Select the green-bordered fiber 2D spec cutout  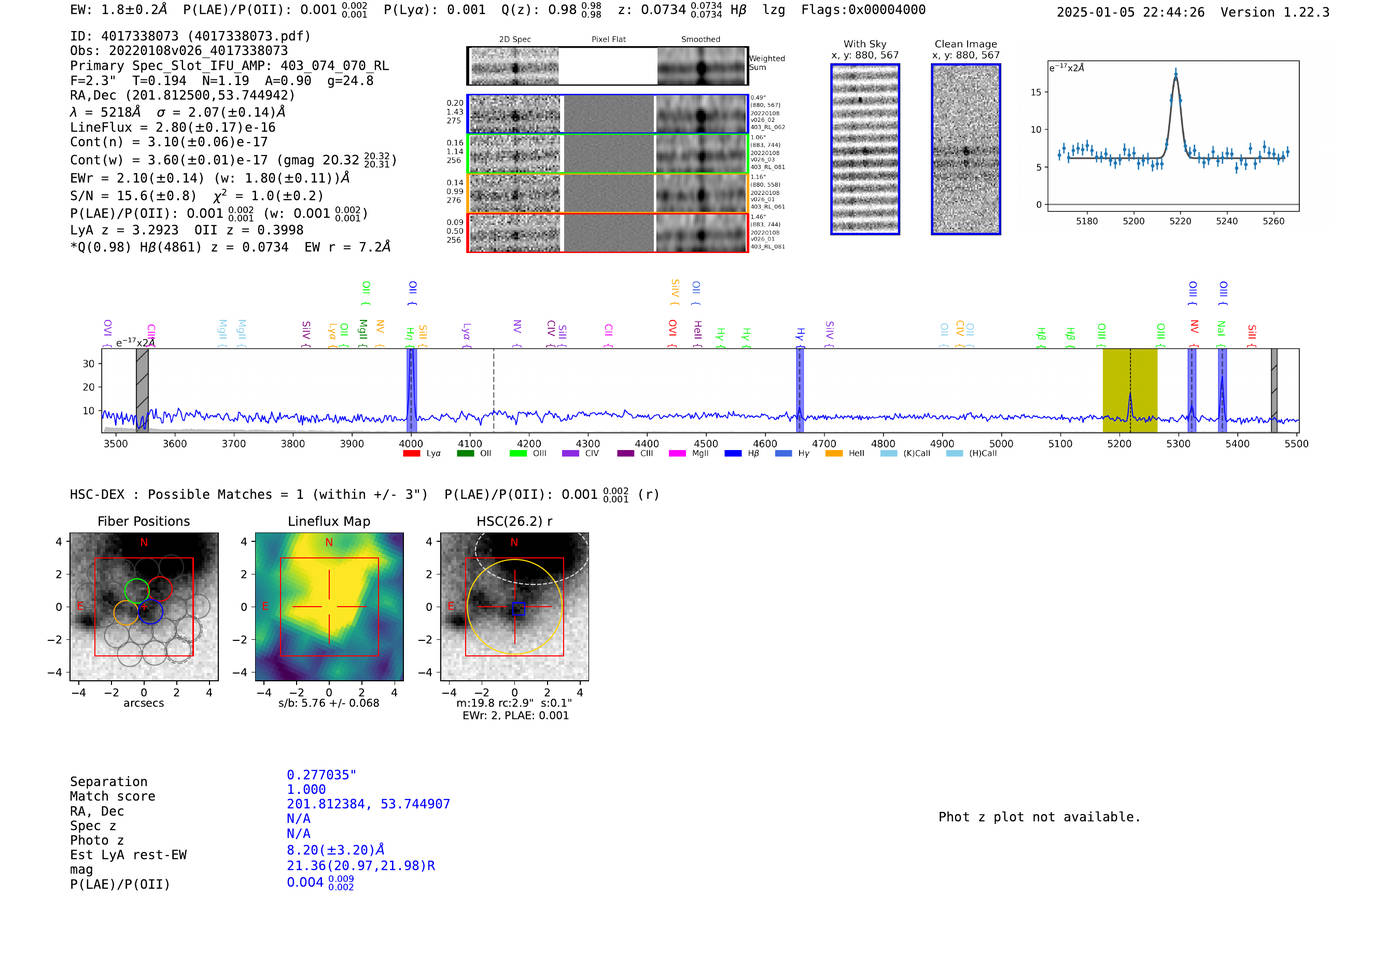pos(514,154)
